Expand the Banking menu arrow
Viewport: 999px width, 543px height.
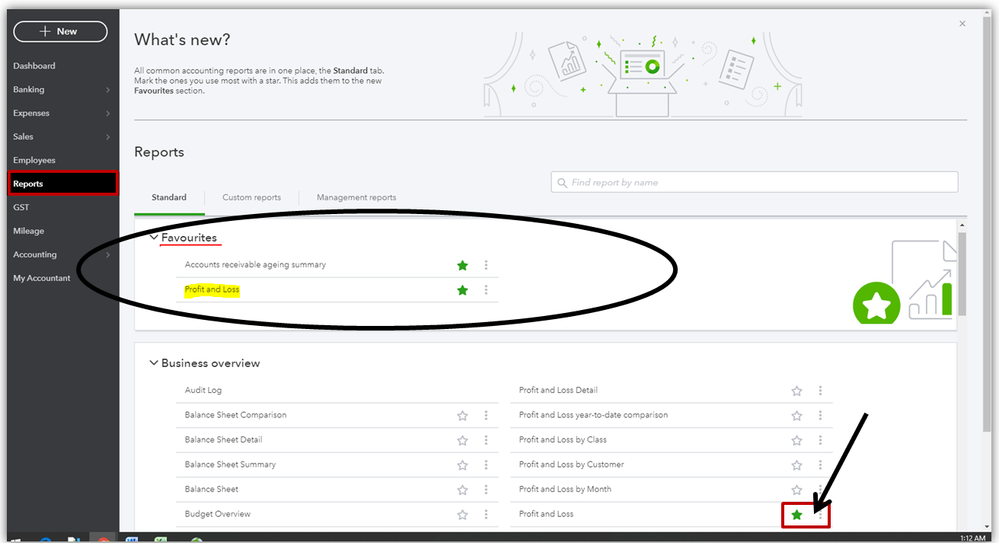[x=108, y=90]
